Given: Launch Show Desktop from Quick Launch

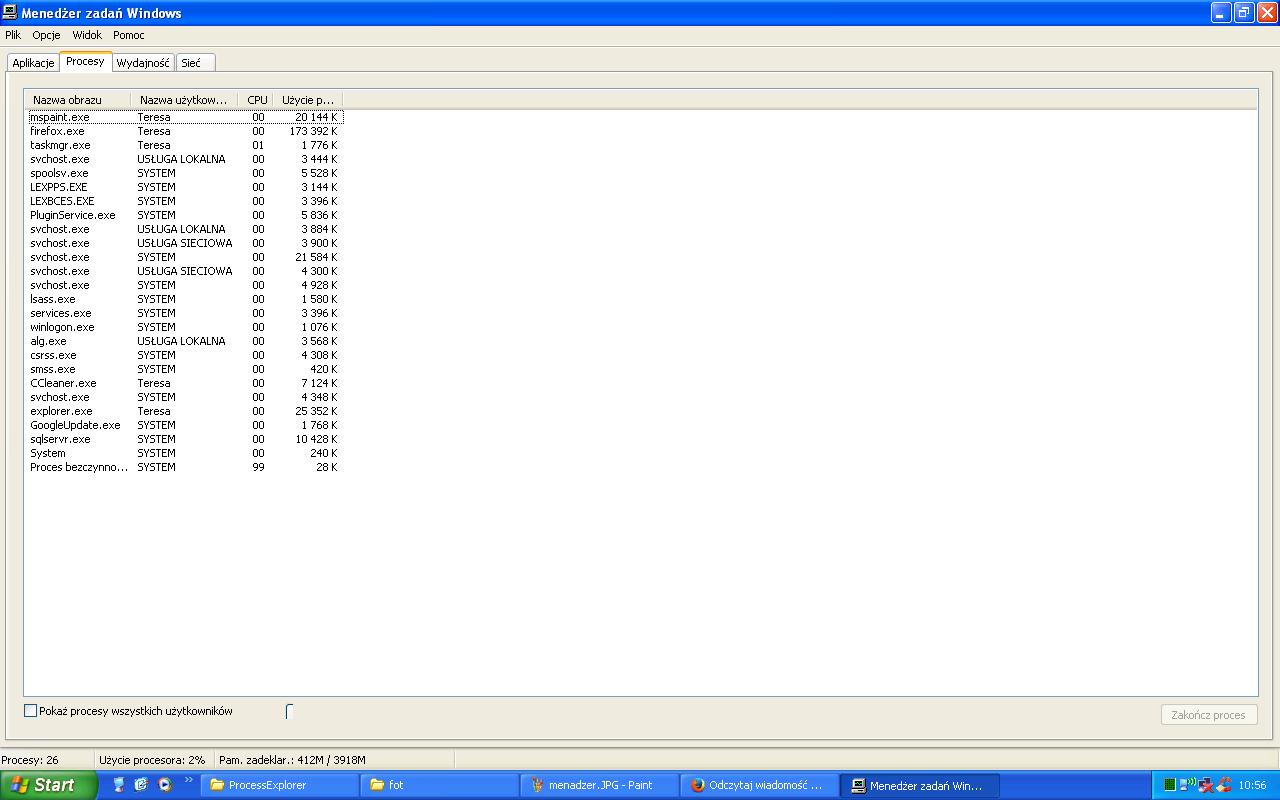Looking at the screenshot, I should tap(119, 785).
